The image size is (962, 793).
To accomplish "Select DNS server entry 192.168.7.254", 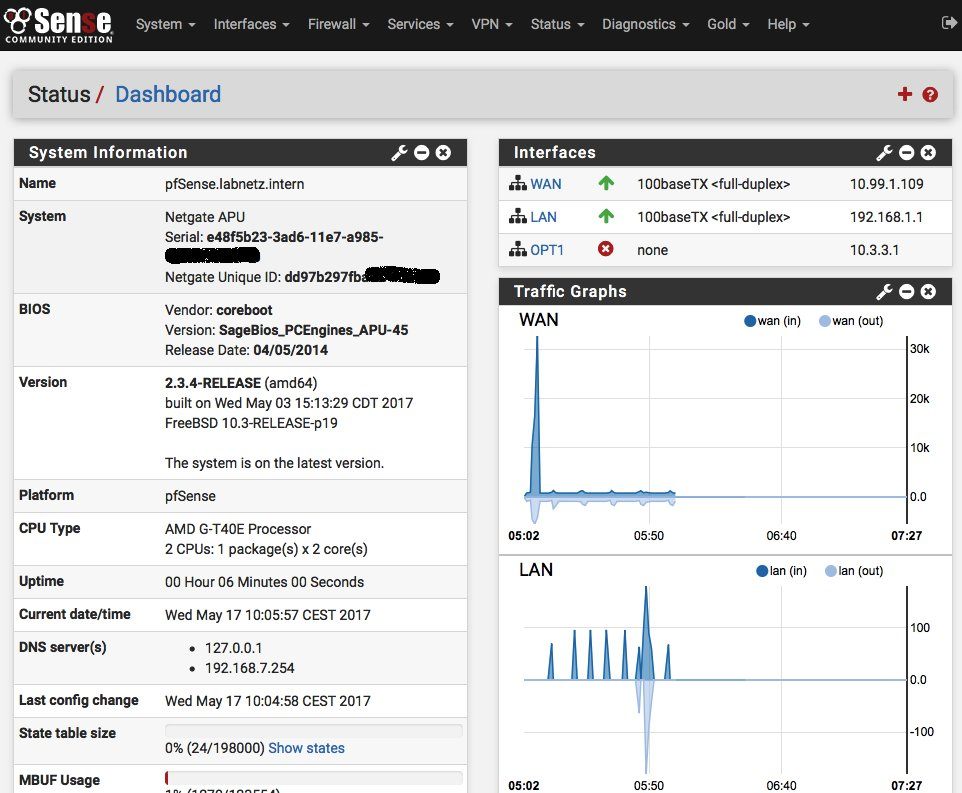I will coord(250,668).
